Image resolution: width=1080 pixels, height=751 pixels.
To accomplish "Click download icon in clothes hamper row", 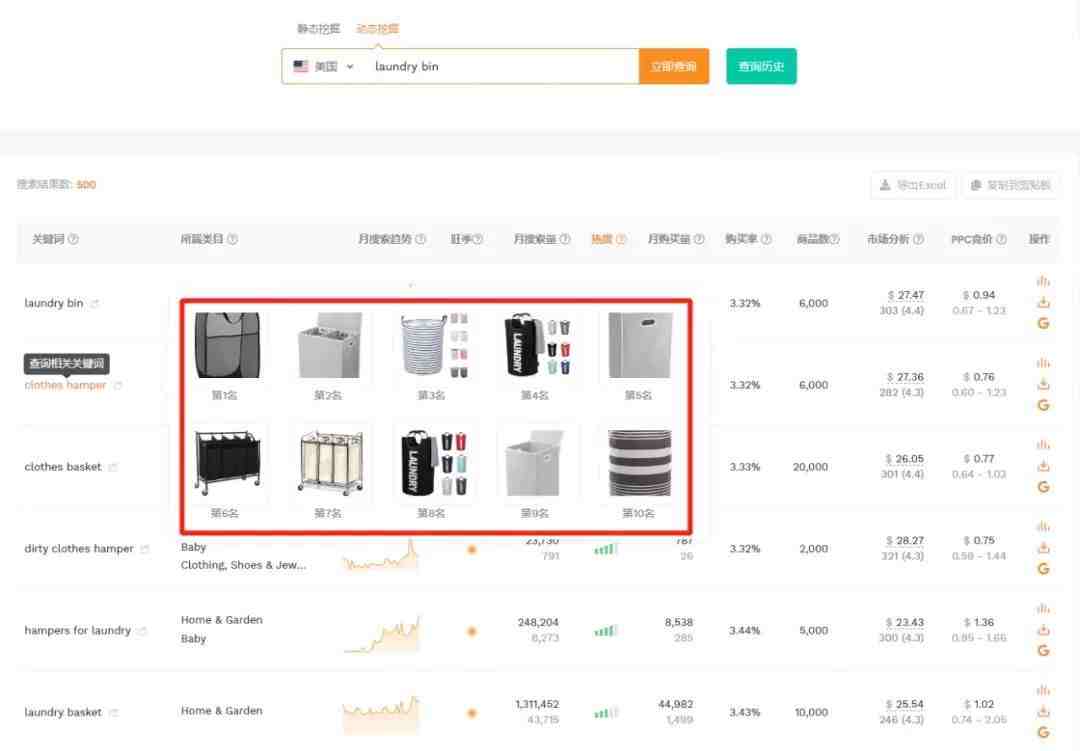I will (x=1043, y=384).
